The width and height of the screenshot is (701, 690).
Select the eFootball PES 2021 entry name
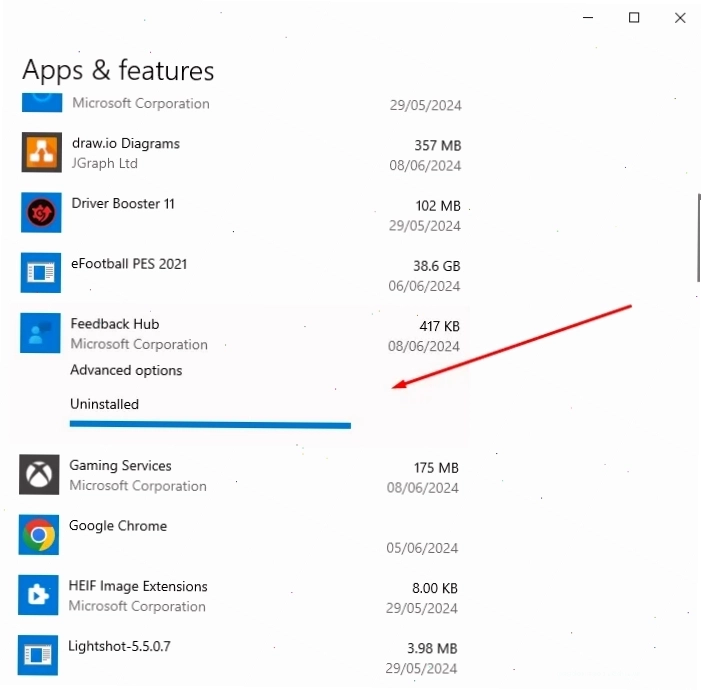click(x=129, y=264)
